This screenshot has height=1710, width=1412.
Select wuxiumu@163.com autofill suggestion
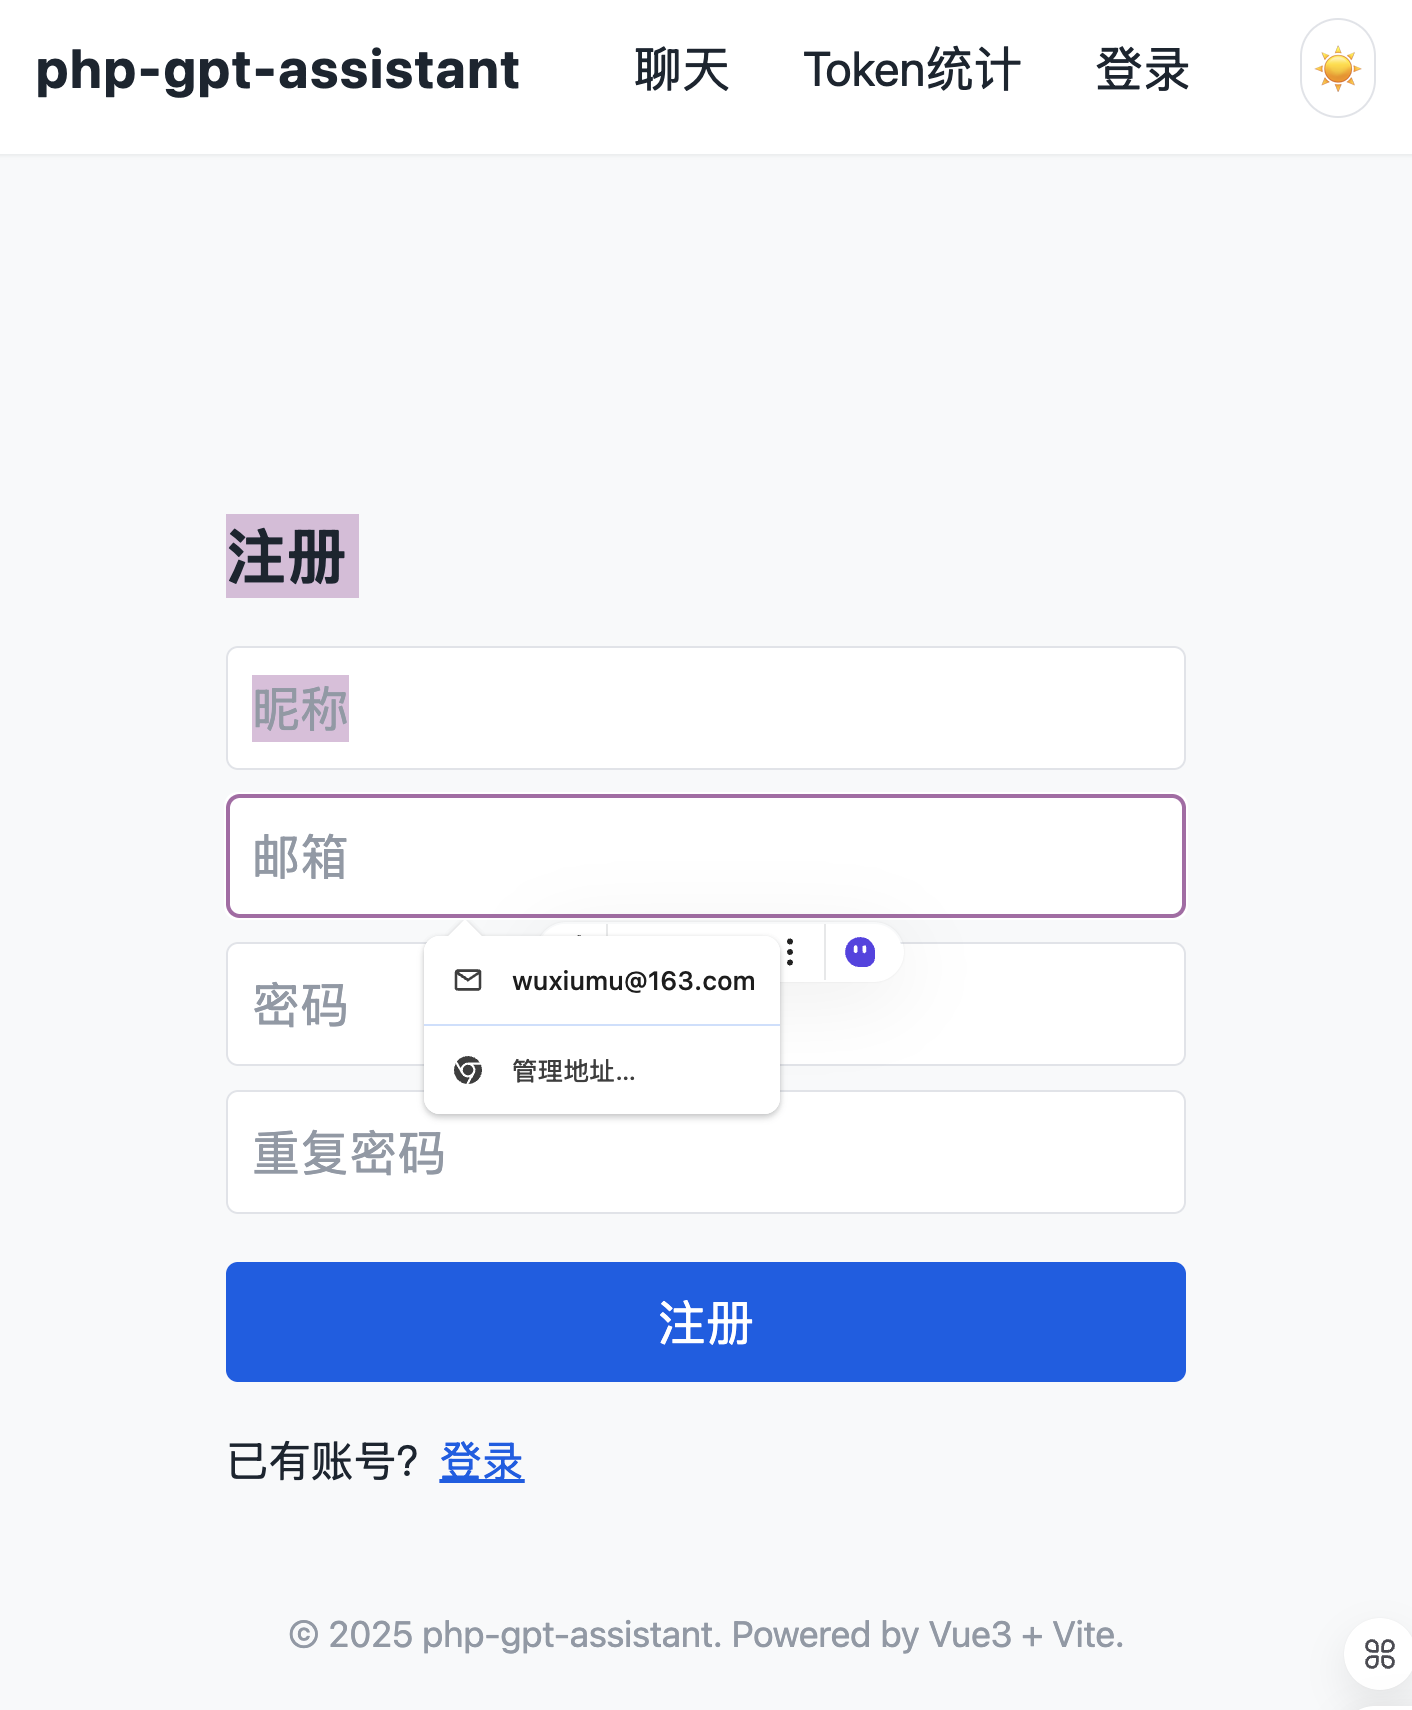632,981
